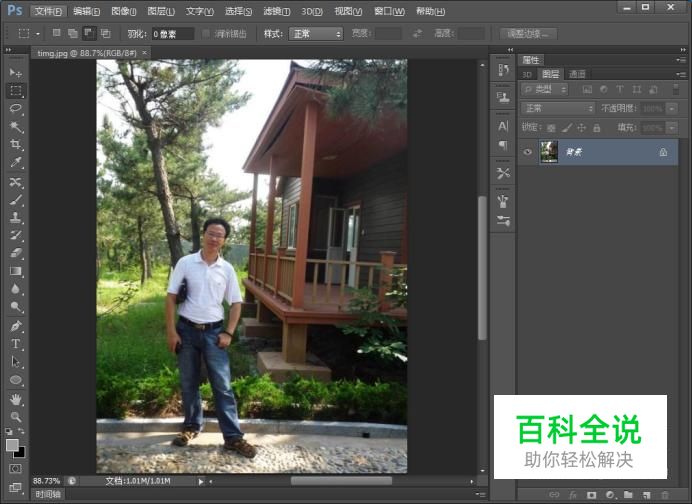
Task: Toggle lock transparent pixels
Action: [551, 128]
